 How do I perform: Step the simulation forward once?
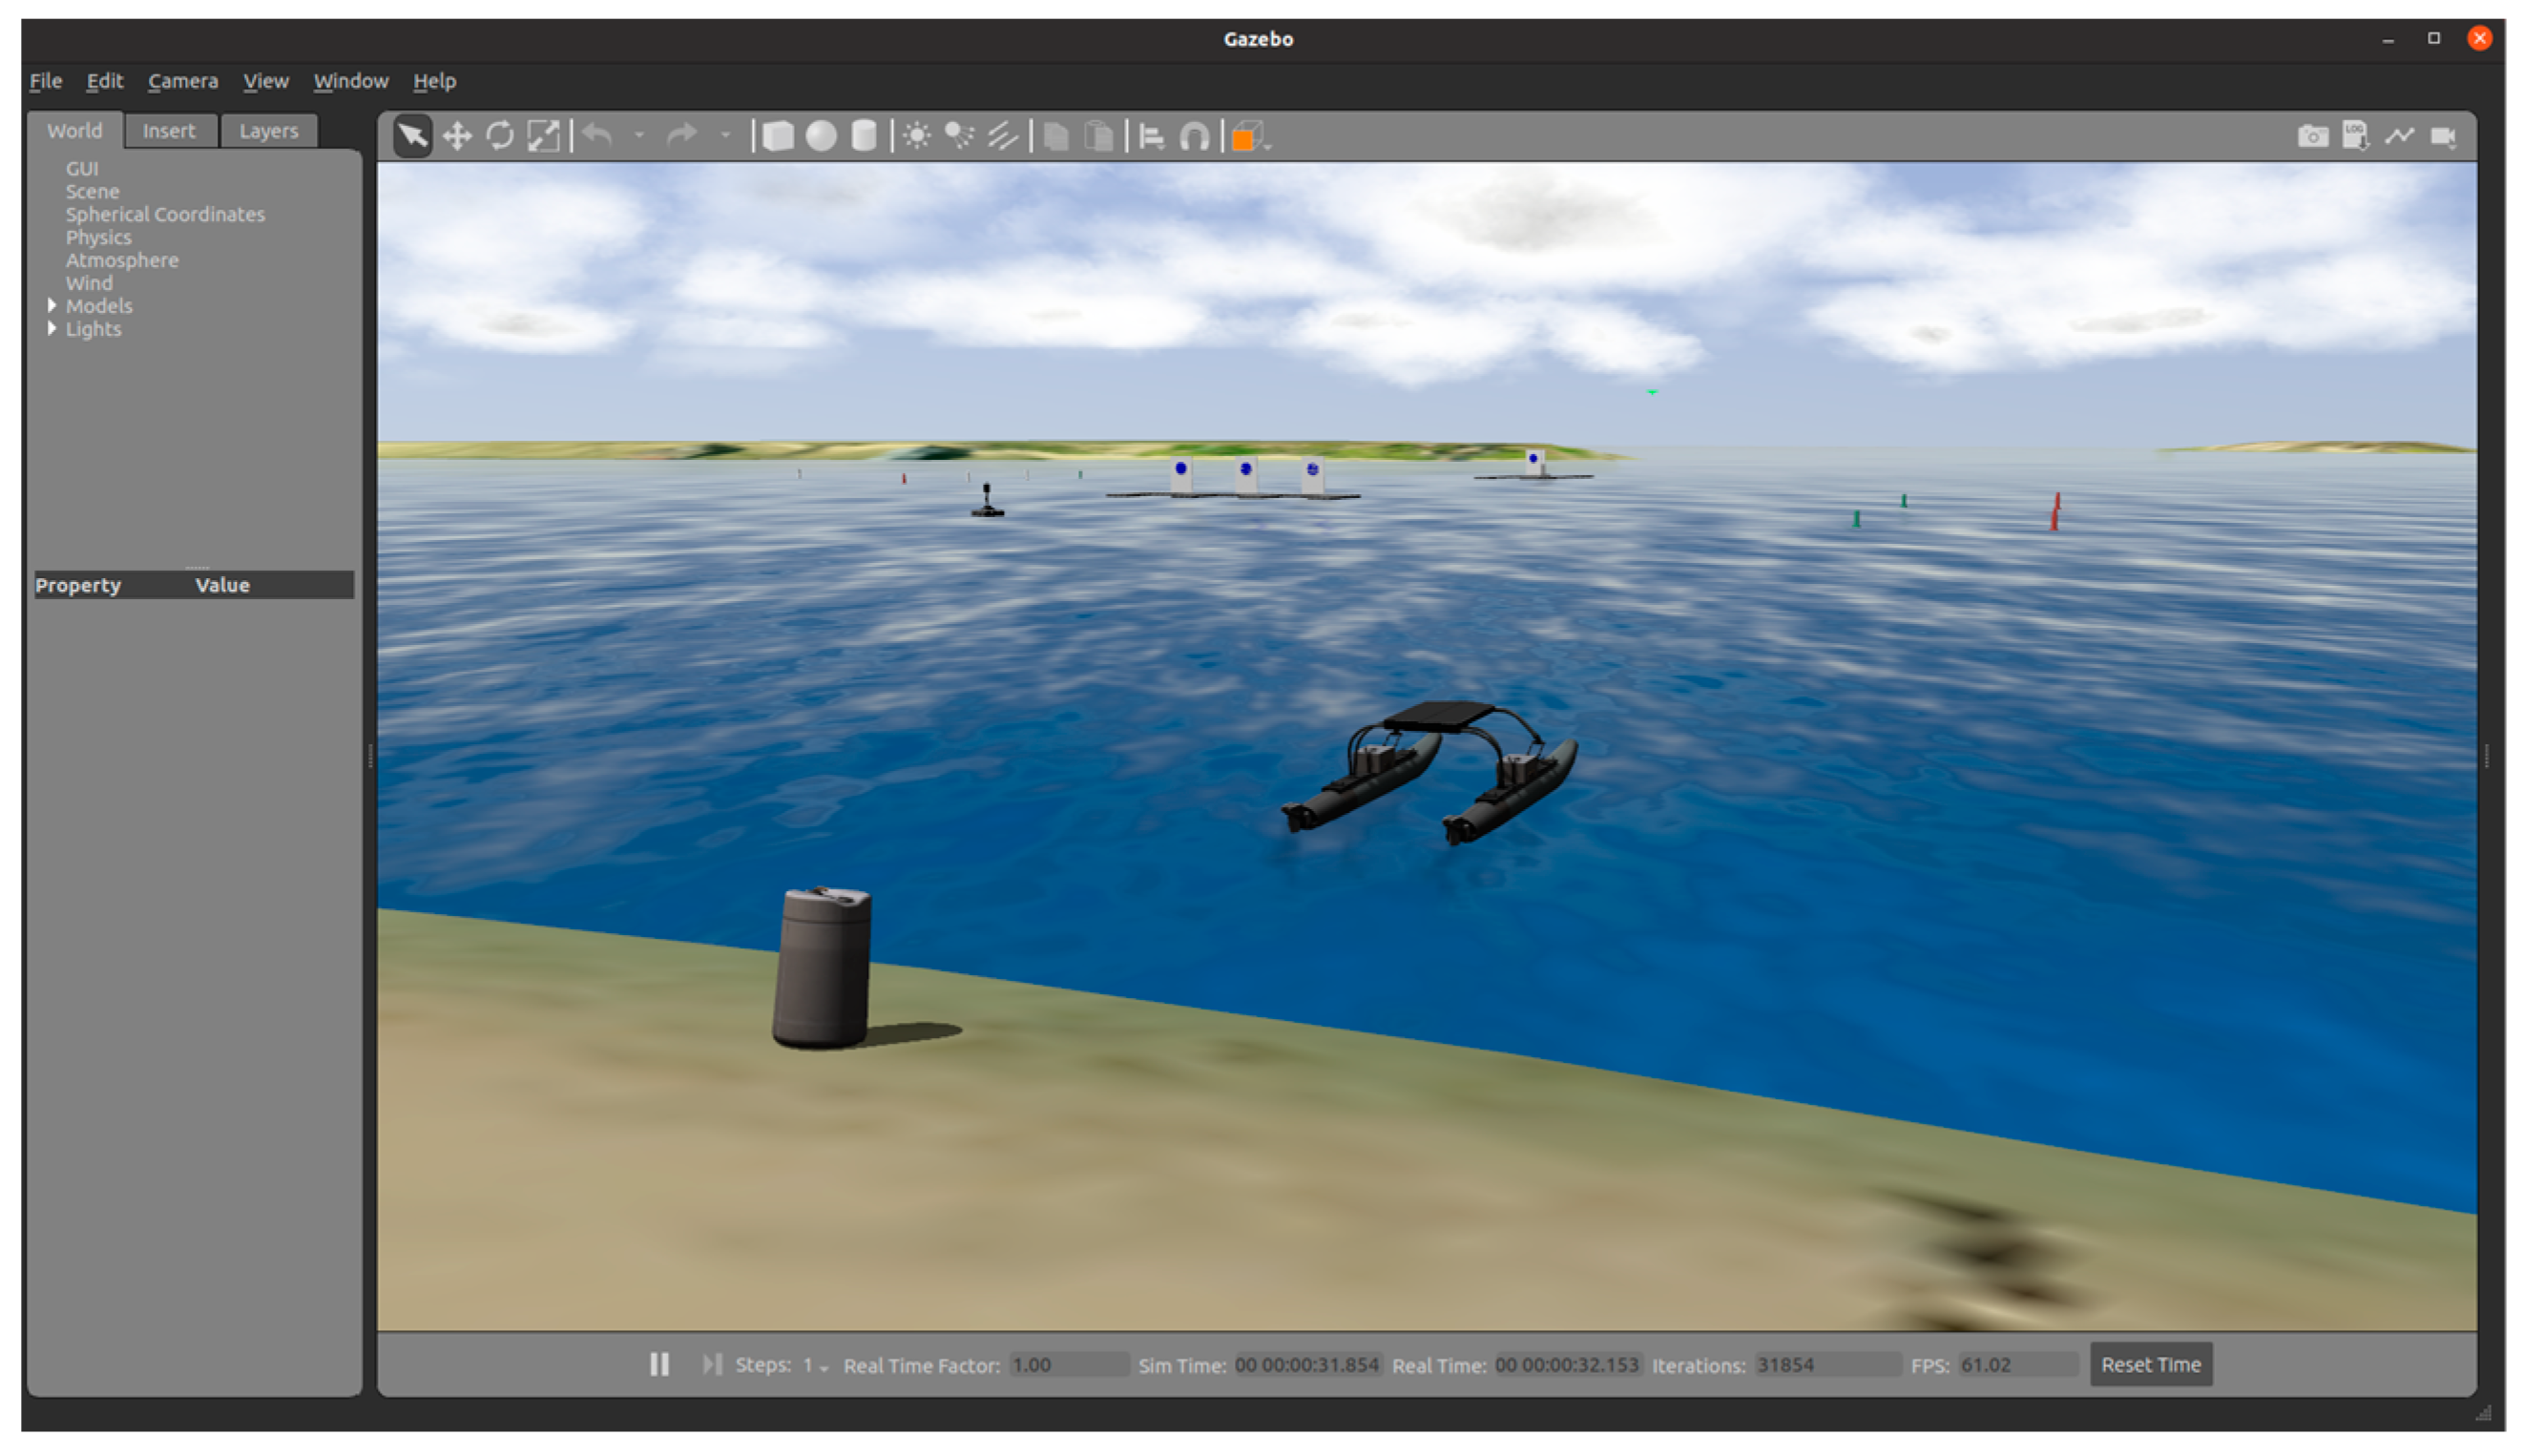[711, 1364]
